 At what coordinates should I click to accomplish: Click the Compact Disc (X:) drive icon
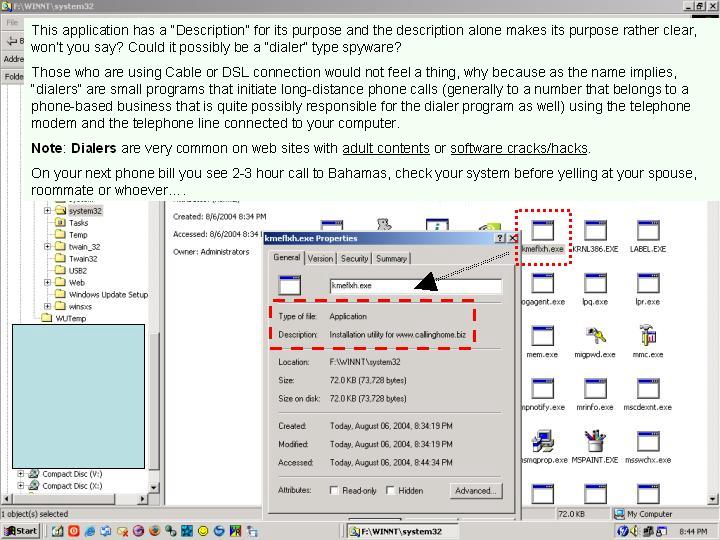[34, 486]
